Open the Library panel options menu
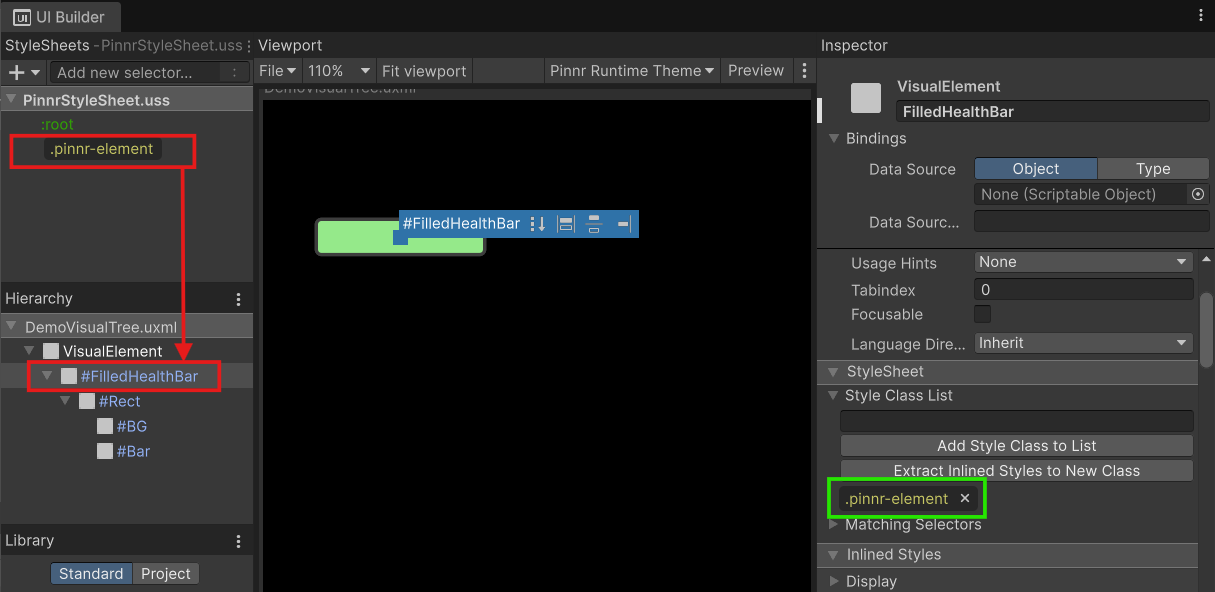 coord(238,541)
